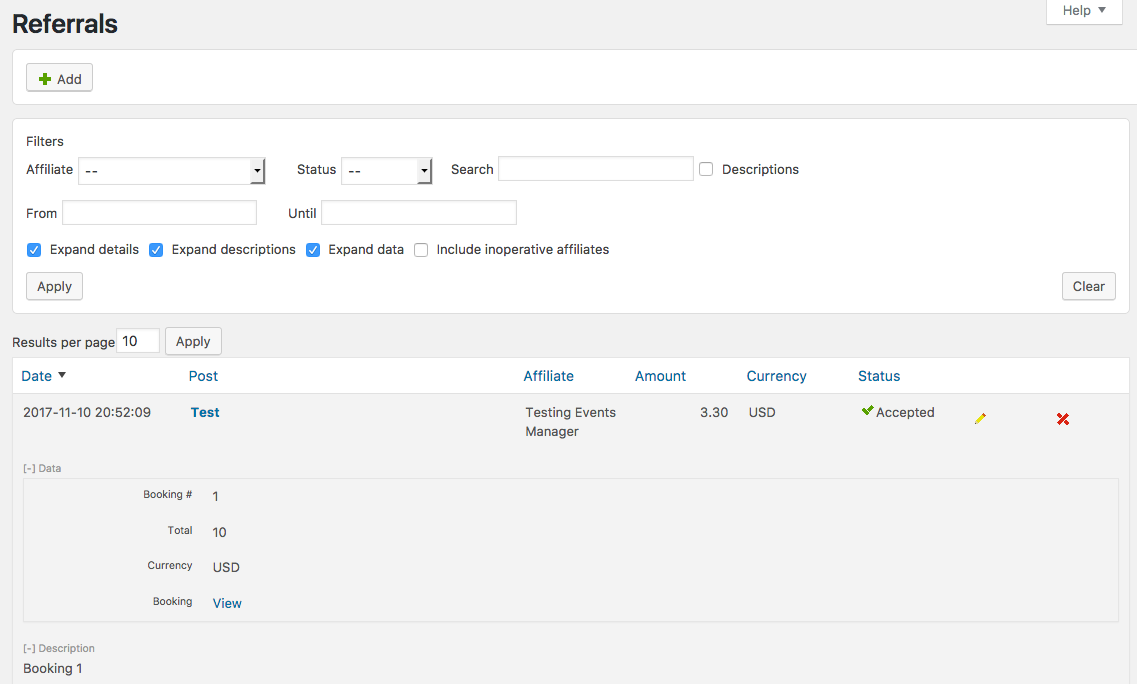This screenshot has width=1137, height=684.
Task: Uncheck Expand details checkbox
Action: tap(34, 250)
